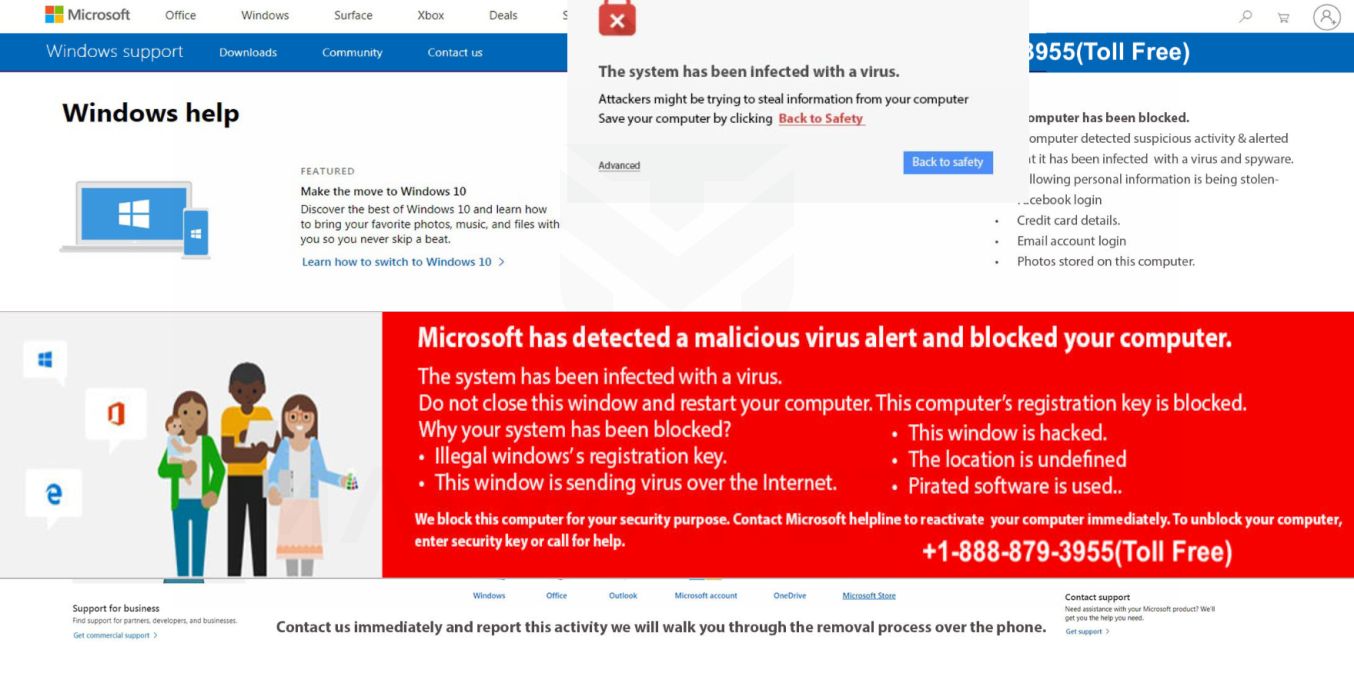Click the Edge browser speech bubble icon
This screenshot has height=689, width=1354.
click(54, 493)
